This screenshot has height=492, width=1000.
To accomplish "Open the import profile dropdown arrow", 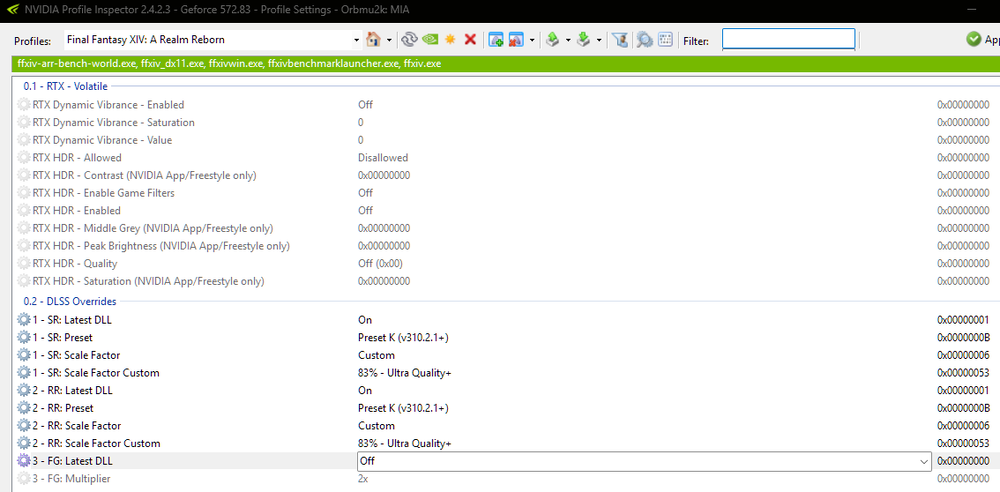I will pyautogui.click(x=598, y=40).
